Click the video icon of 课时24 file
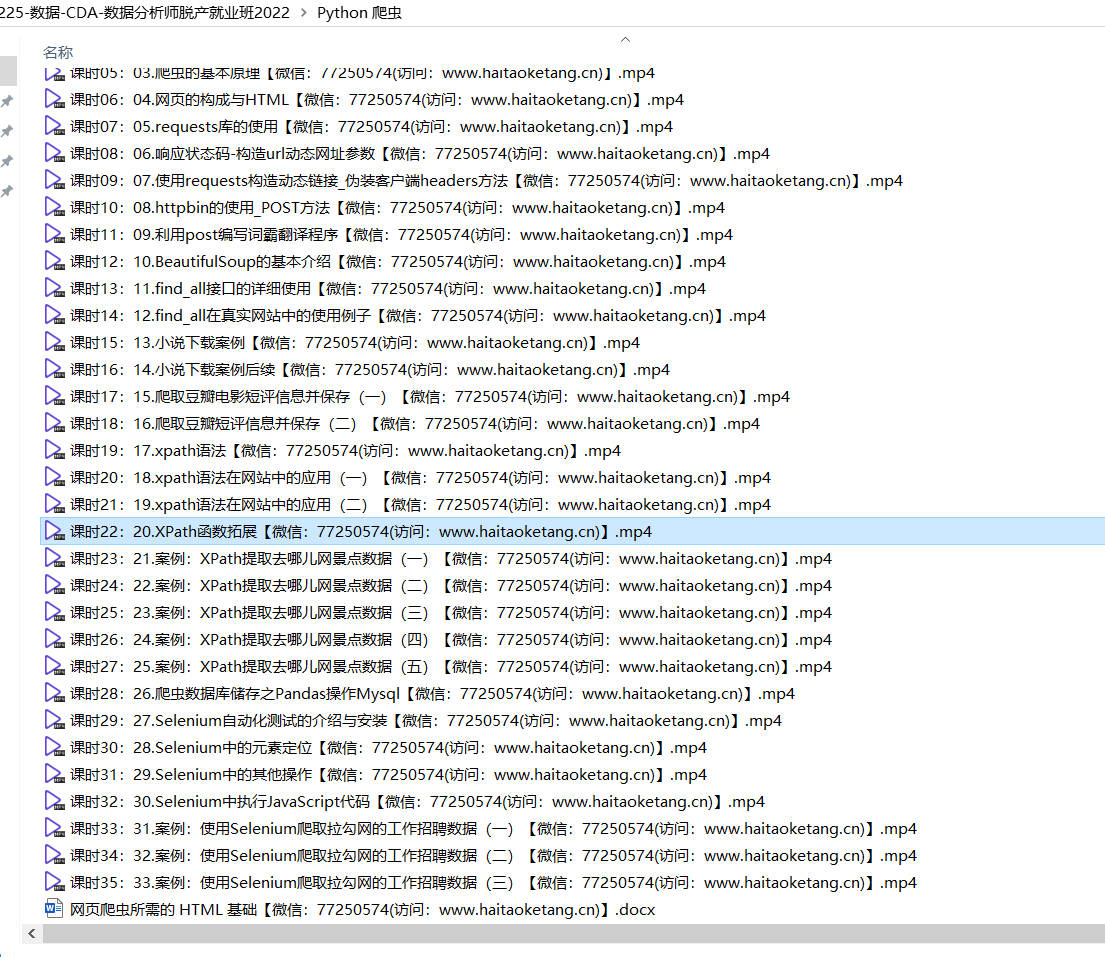This screenshot has width=1105, height=957. [54, 586]
